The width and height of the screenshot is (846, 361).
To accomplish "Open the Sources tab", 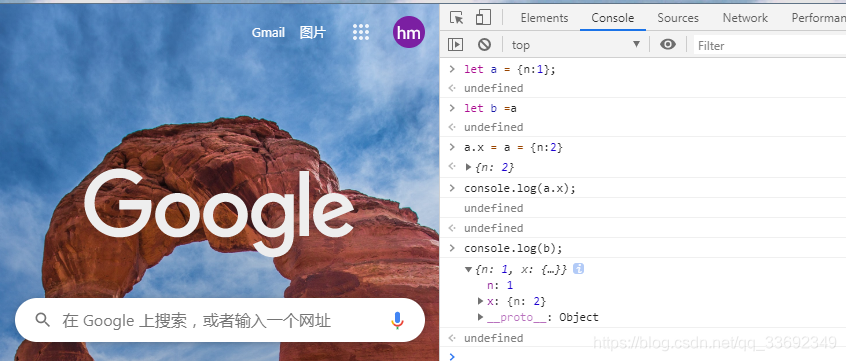I will coord(678,18).
